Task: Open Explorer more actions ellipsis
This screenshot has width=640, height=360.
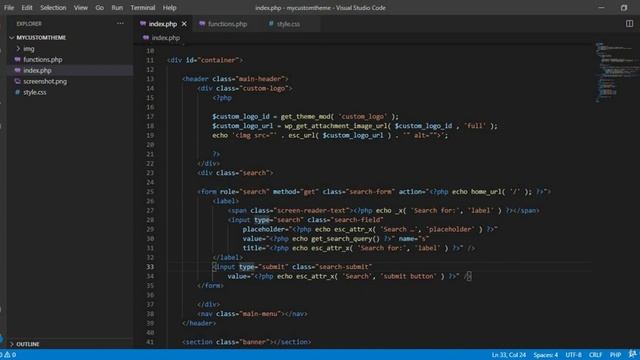Action: [x=120, y=24]
